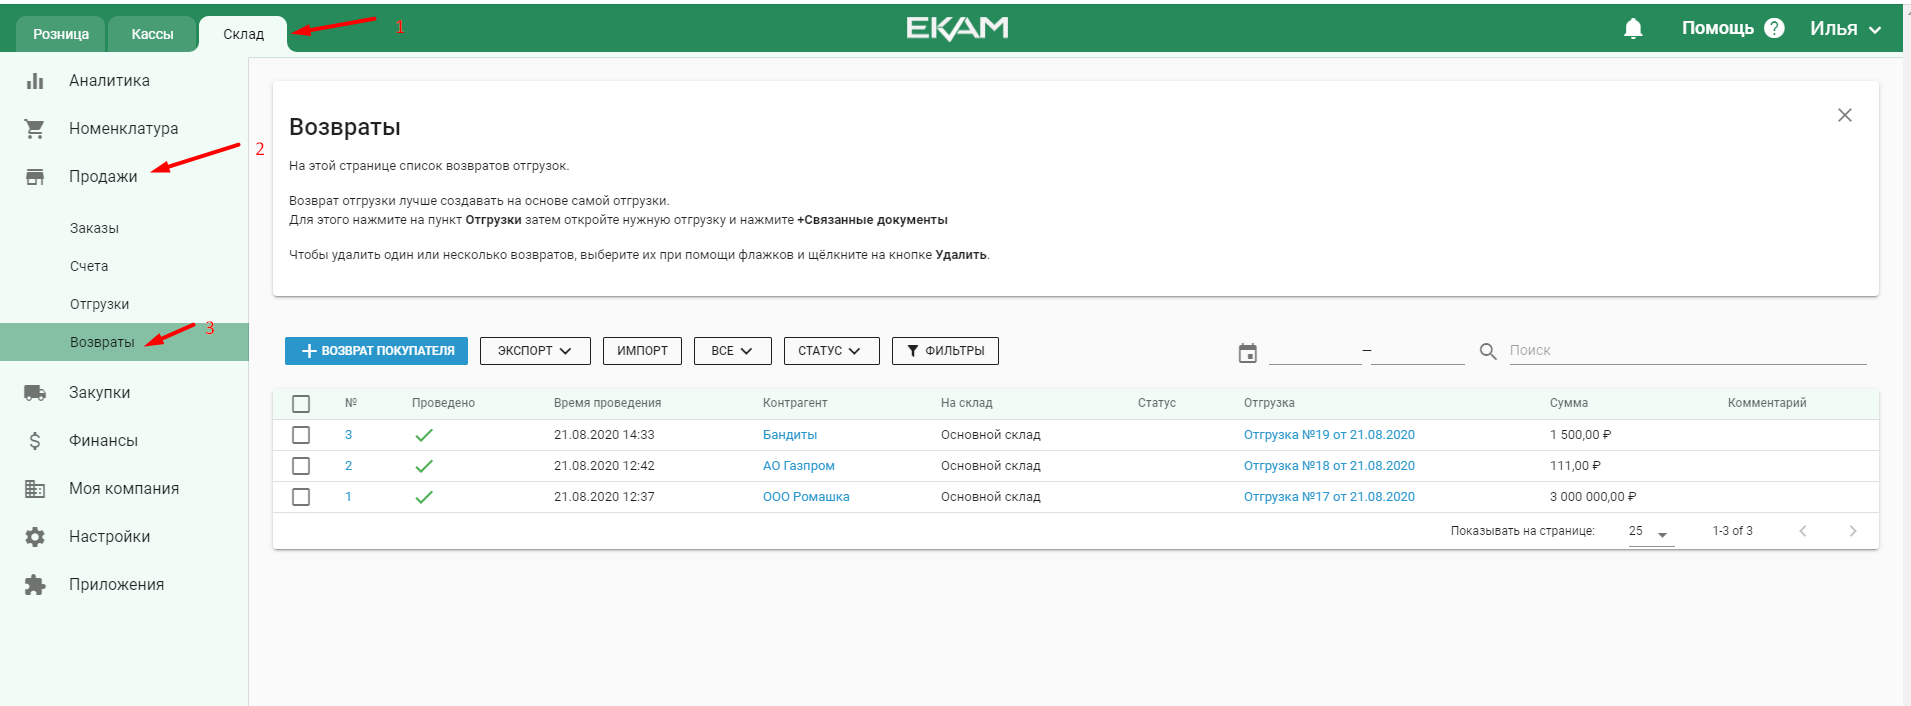Click the start date field
The height and width of the screenshot is (706, 1911).
coord(1315,351)
